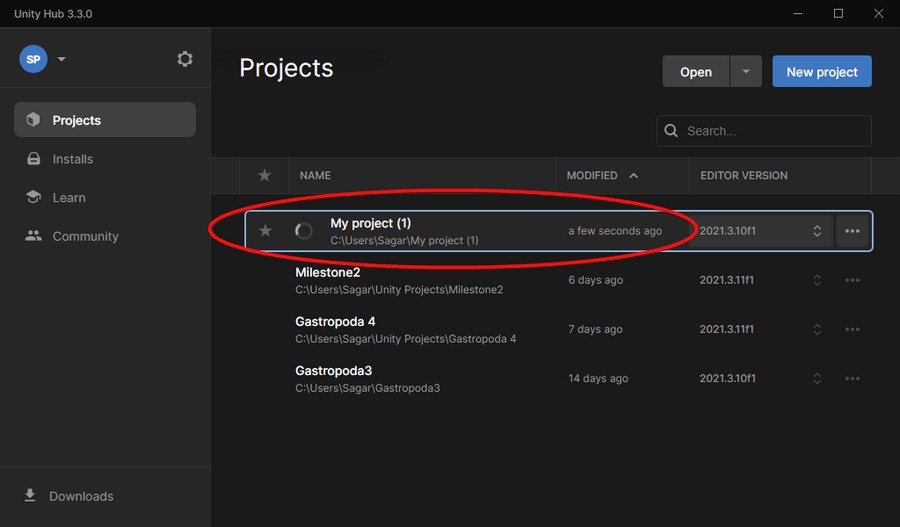This screenshot has width=900, height=527.
Task: Click version 2021.3.11f1 in Gastropoda 4 row
Action: click(727, 330)
